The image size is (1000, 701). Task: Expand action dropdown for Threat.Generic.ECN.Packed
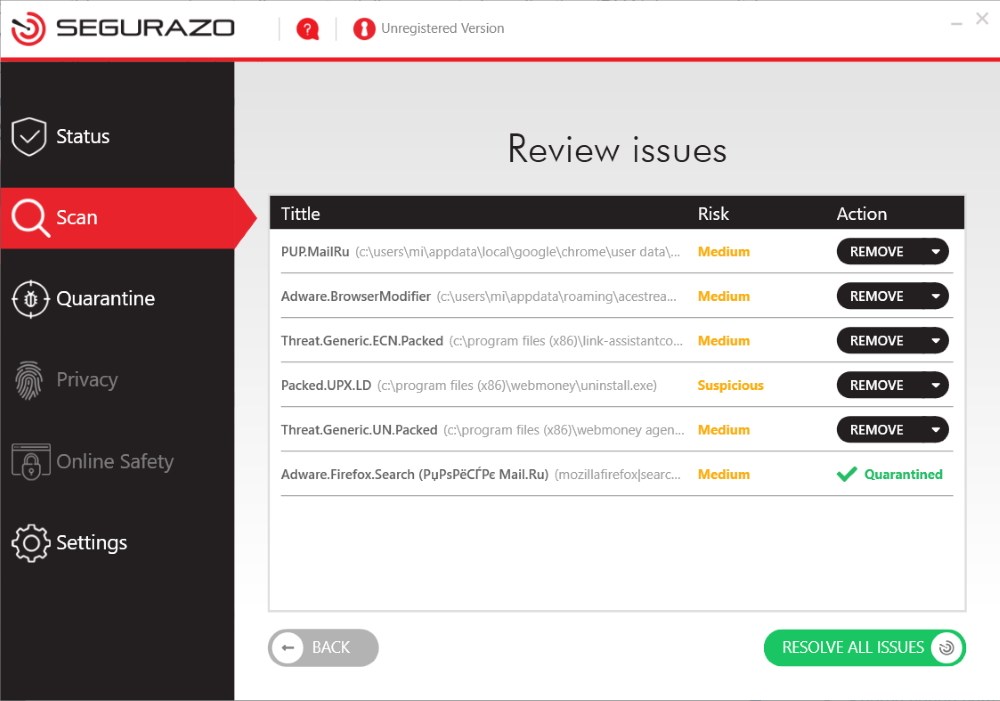936,341
